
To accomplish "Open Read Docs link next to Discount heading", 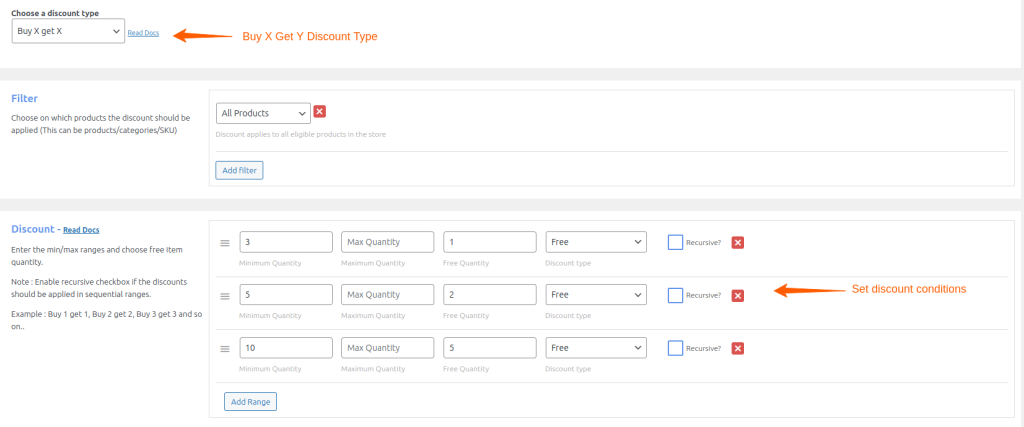I will (x=81, y=230).
